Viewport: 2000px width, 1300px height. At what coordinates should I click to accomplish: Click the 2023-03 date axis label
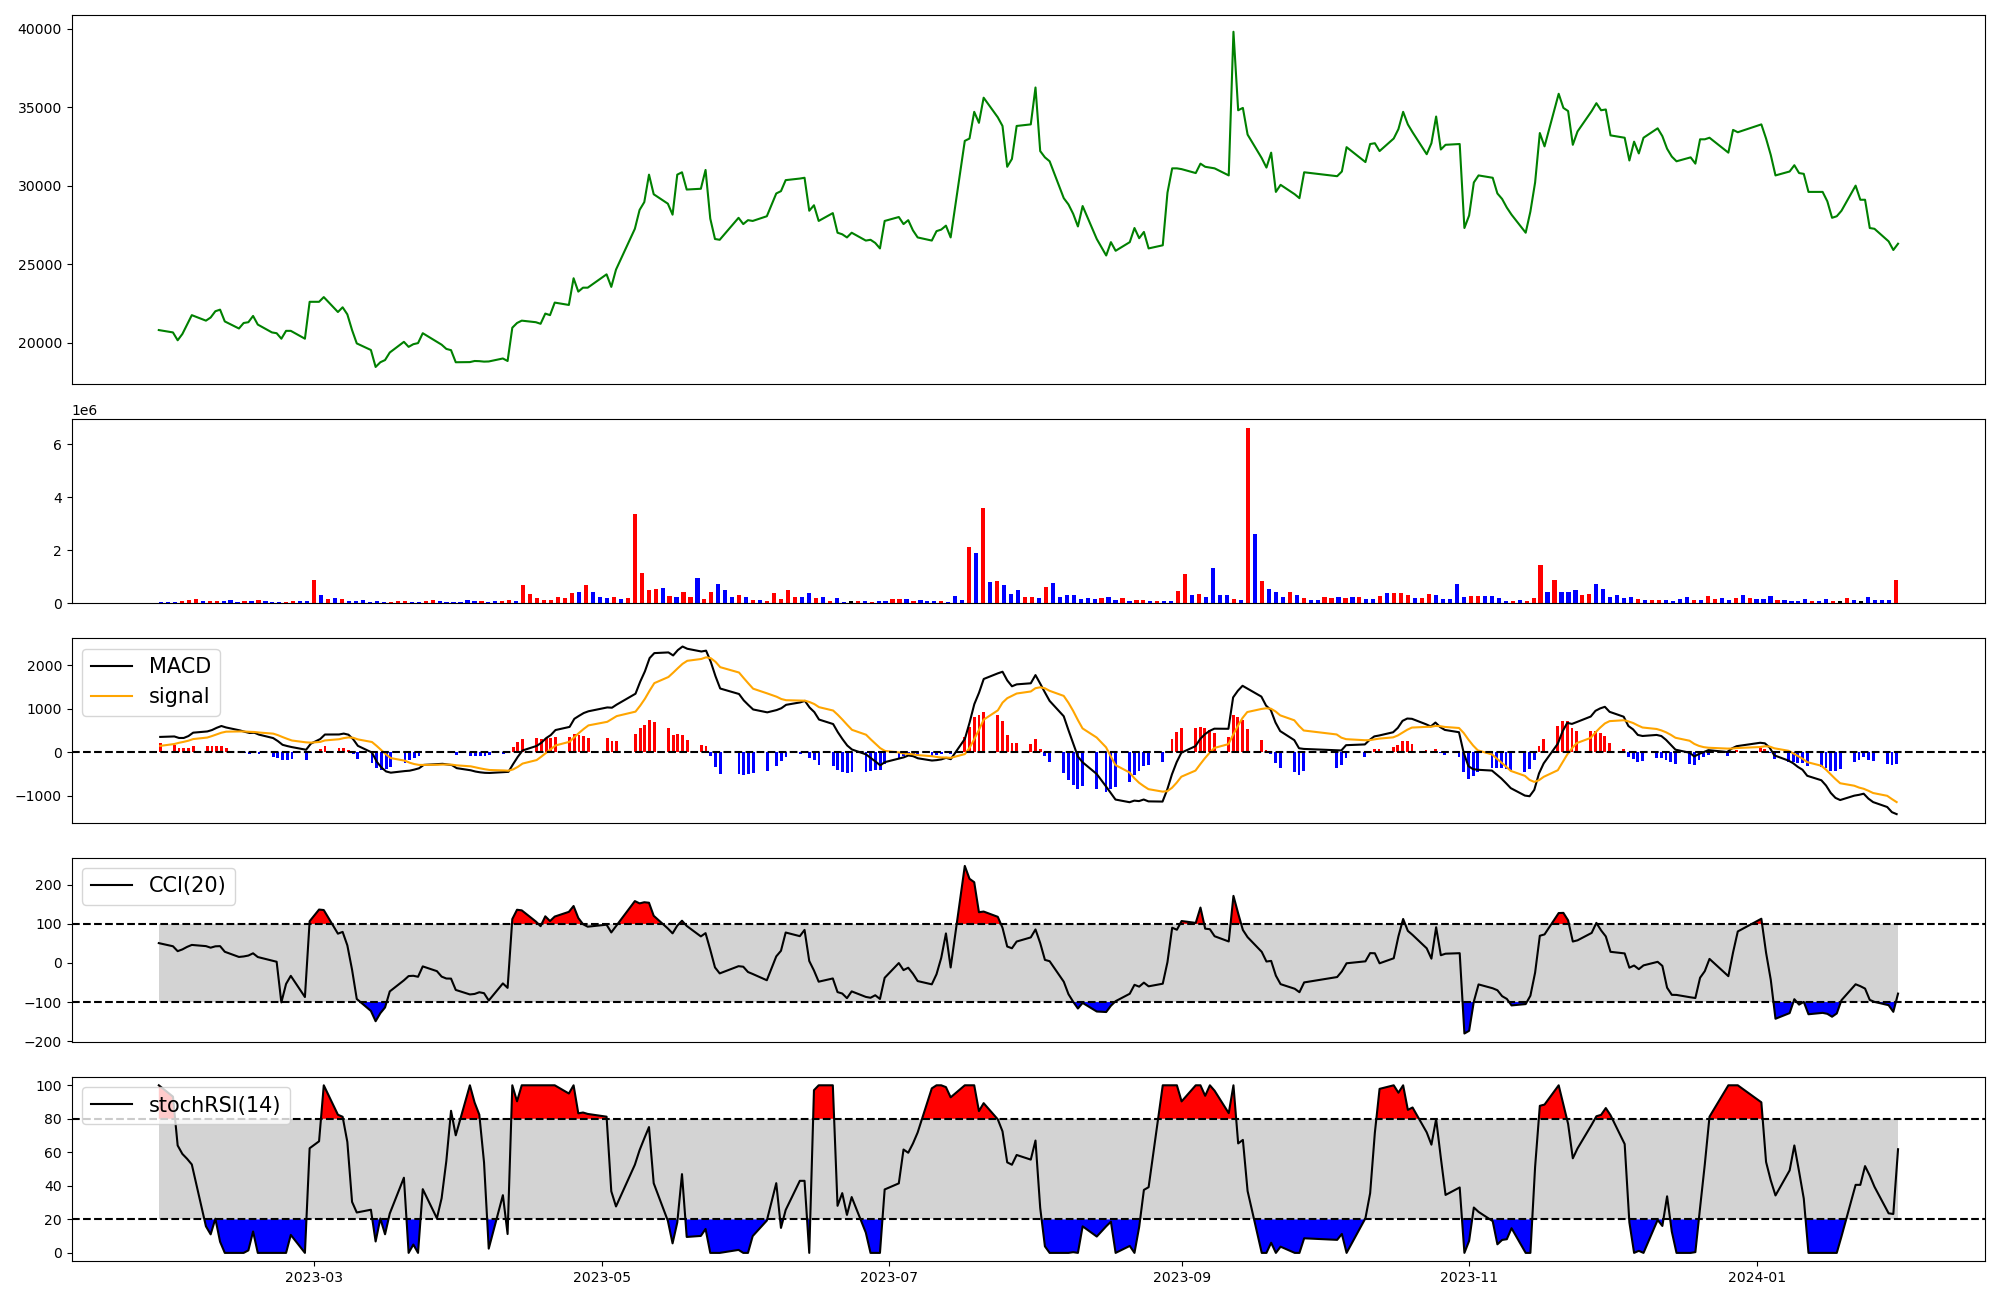[x=314, y=1277]
